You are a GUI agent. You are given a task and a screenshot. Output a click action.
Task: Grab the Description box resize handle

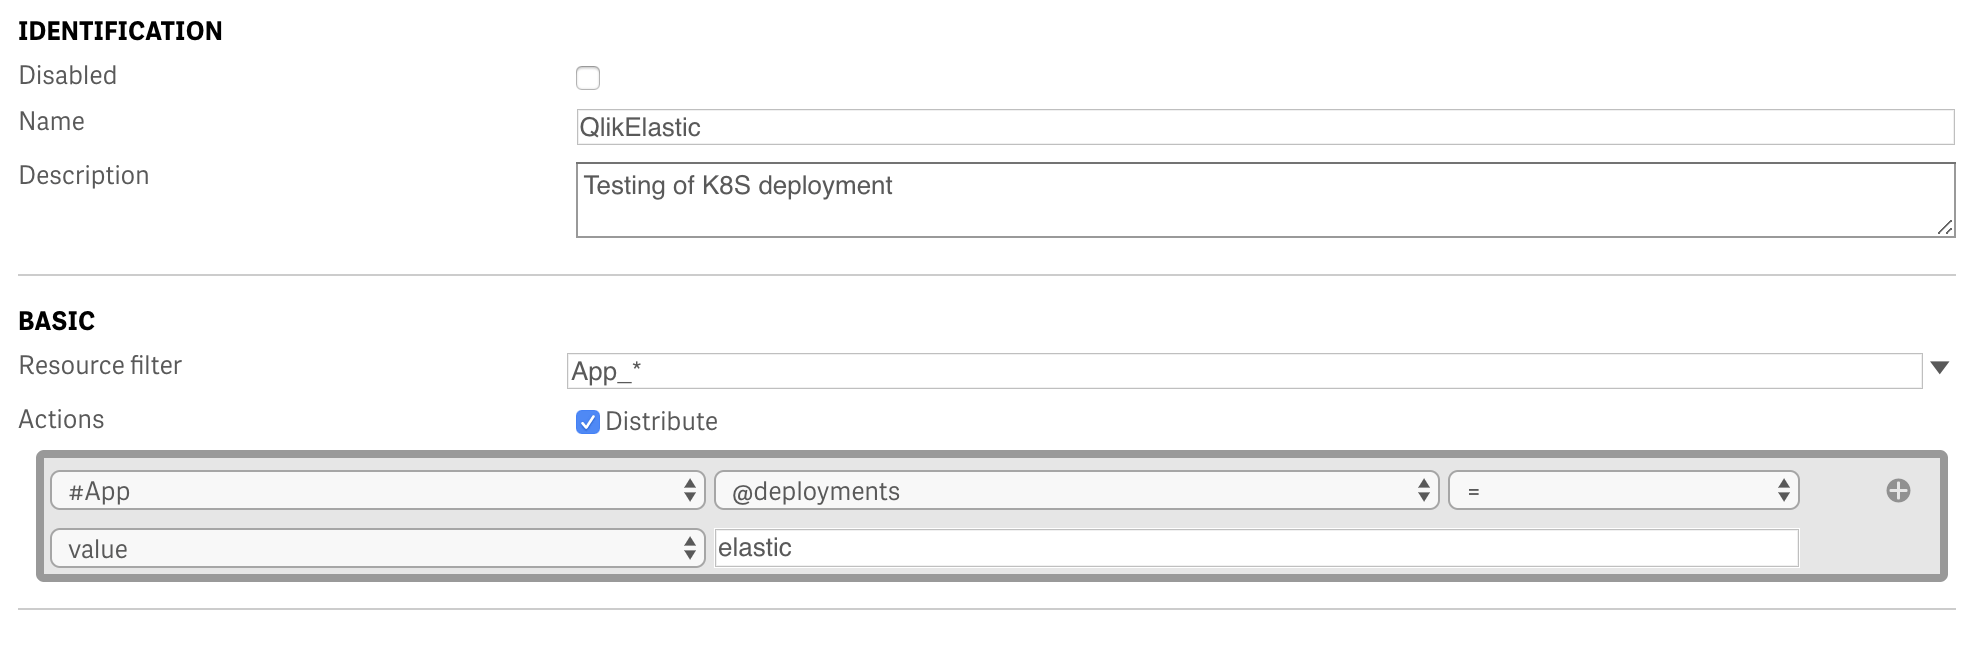click(1944, 227)
